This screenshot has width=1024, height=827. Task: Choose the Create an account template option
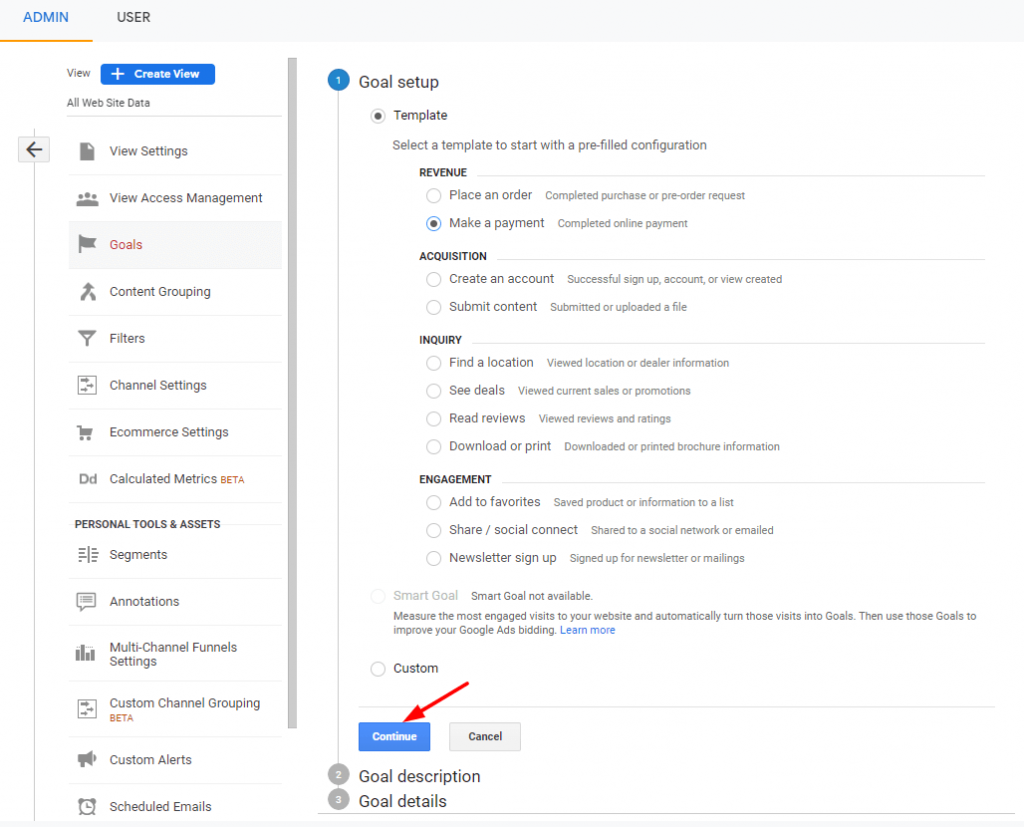434,279
